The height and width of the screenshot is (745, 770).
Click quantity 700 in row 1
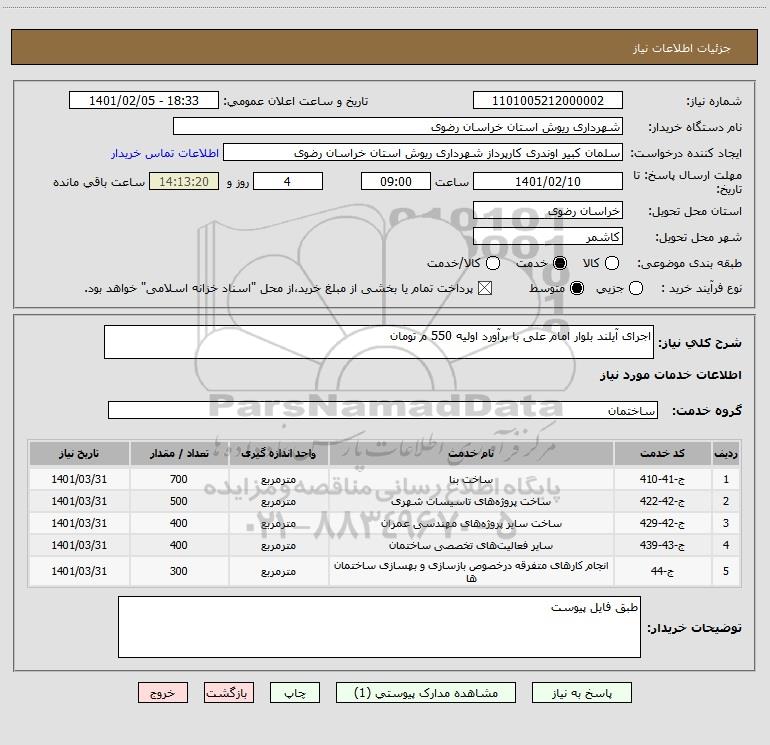pyautogui.click(x=179, y=479)
